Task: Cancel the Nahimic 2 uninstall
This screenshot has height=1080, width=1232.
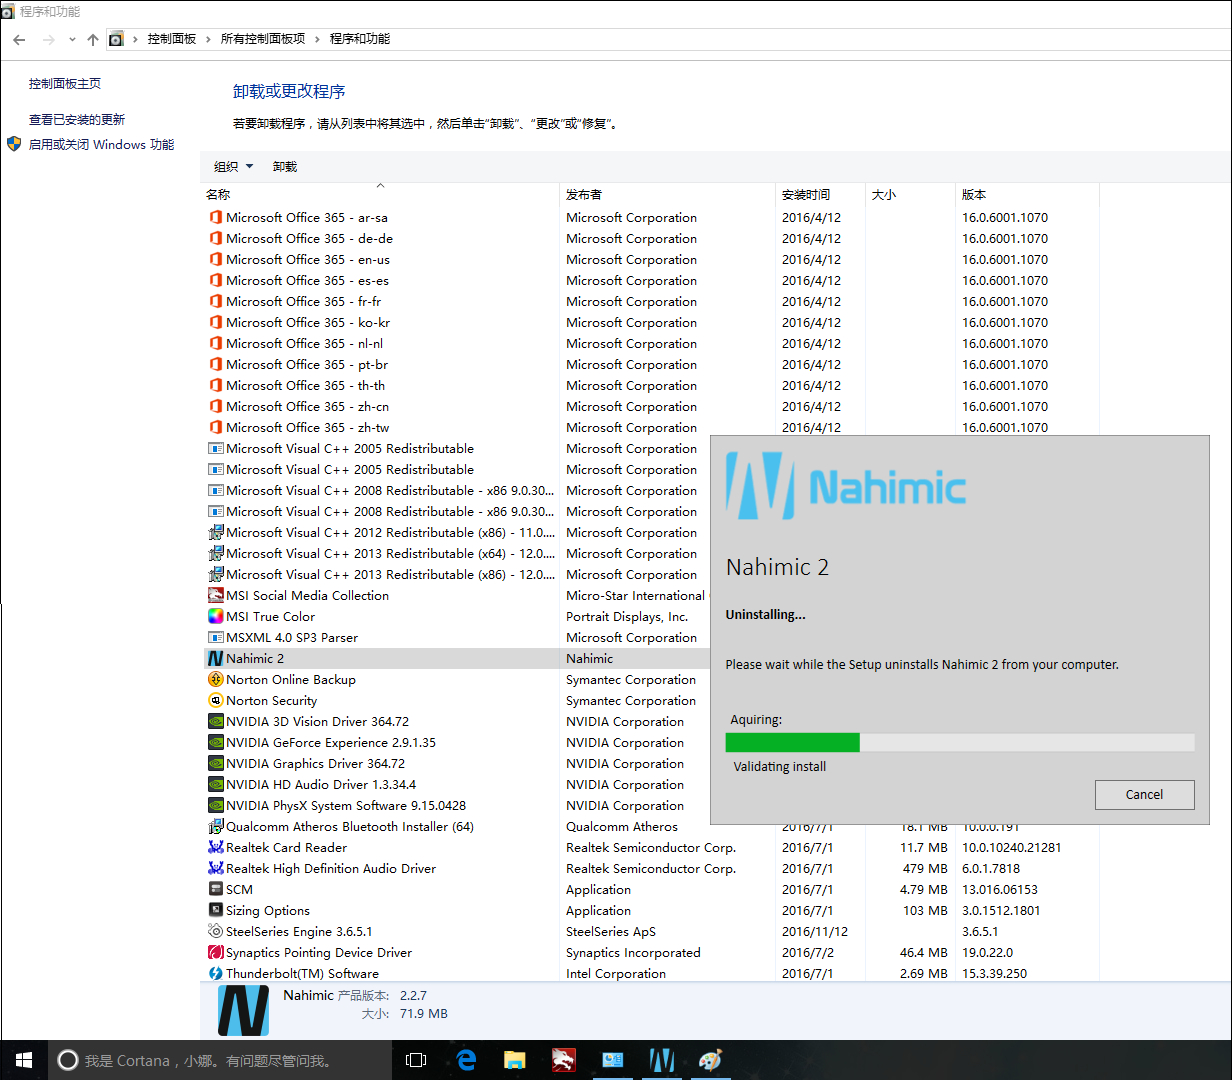Action: (x=1145, y=795)
